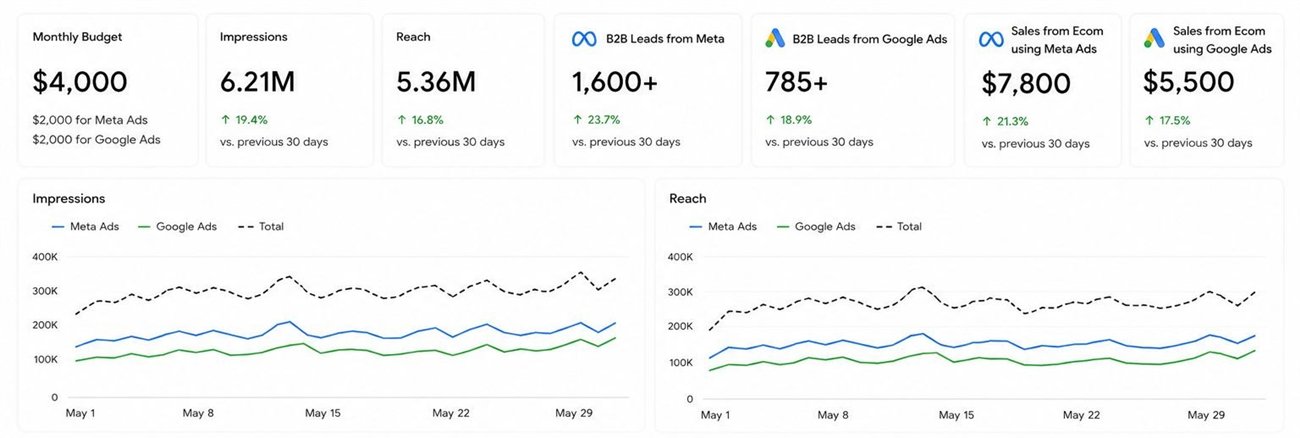This screenshot has width=1300, height=438.
Task: Click the 21.3% change indicator
Action: (1005, 121)
